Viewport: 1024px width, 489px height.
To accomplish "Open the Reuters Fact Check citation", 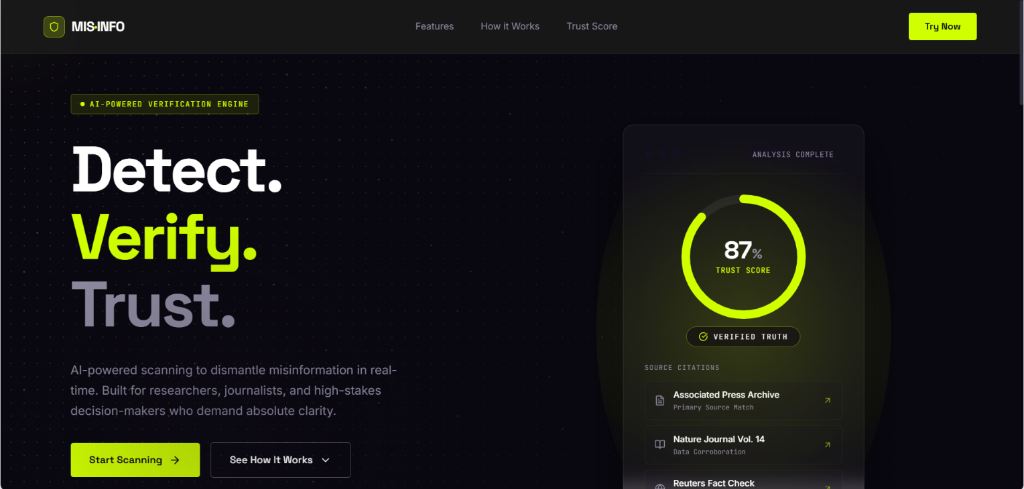I will click(743, 482).
